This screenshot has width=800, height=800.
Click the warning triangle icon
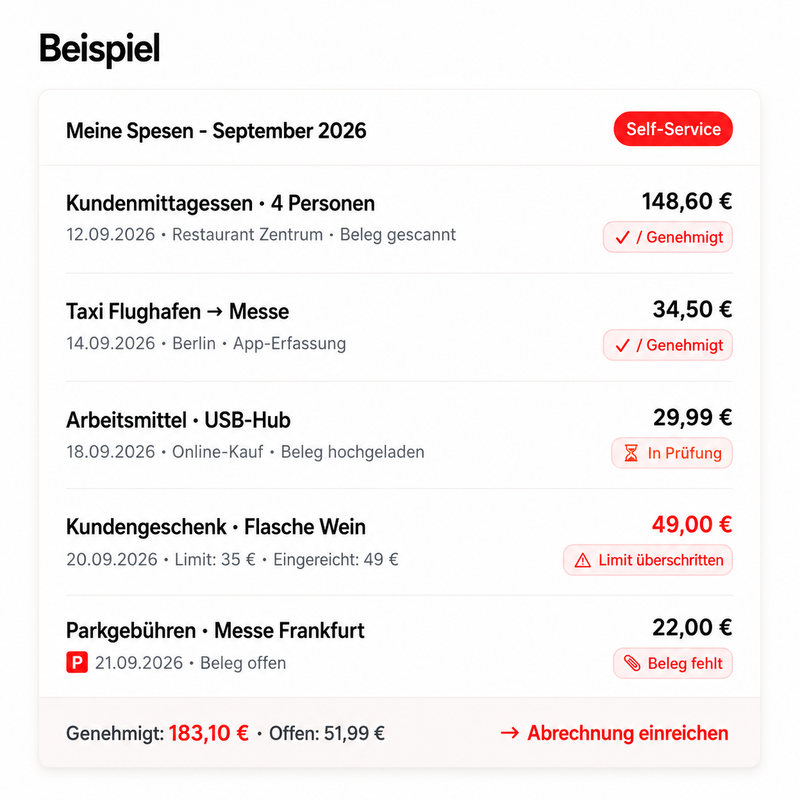pyautogui.click(x=582, y=560)
